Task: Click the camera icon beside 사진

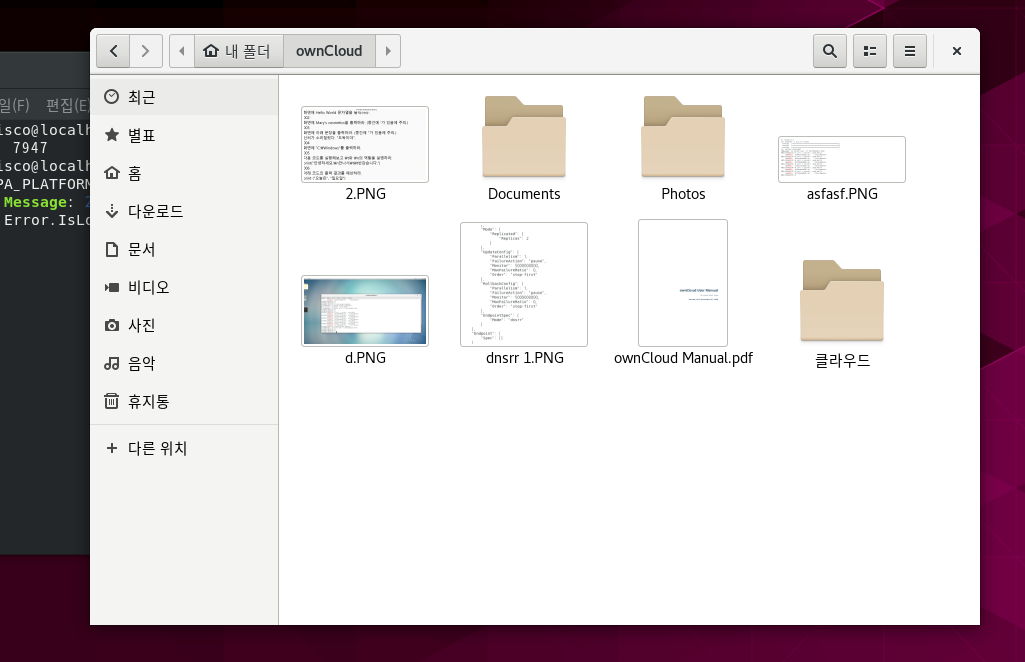Action: (x=112, y=325)
